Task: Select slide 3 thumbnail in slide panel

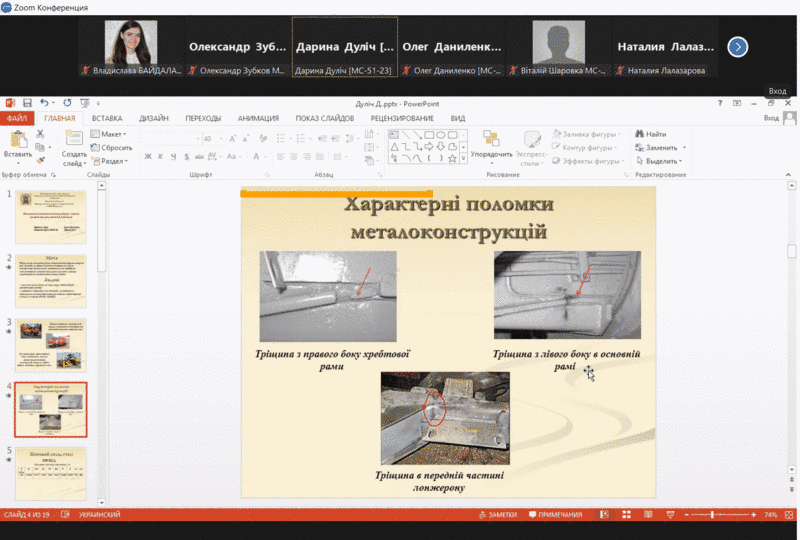Action: pyautogui.click(x=51, y=345)
